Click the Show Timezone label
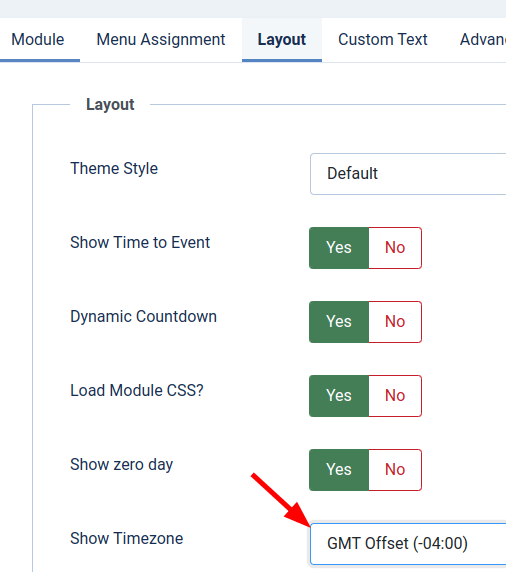This screenshot has height=572, width=506. 127,538
